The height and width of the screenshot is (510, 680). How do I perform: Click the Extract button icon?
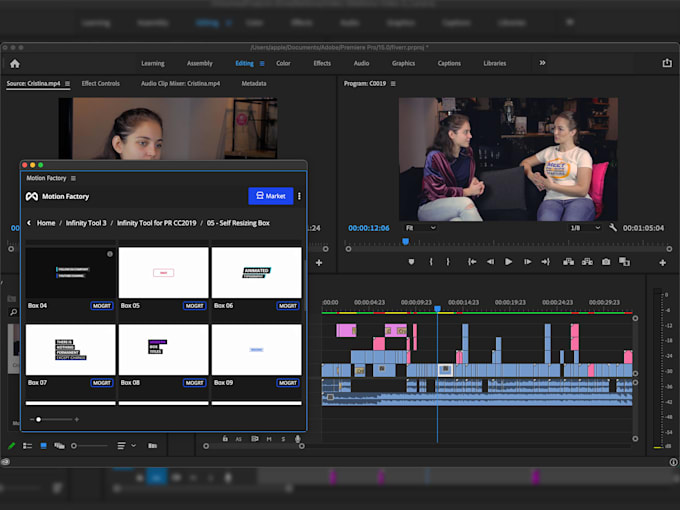click(587, 262)
